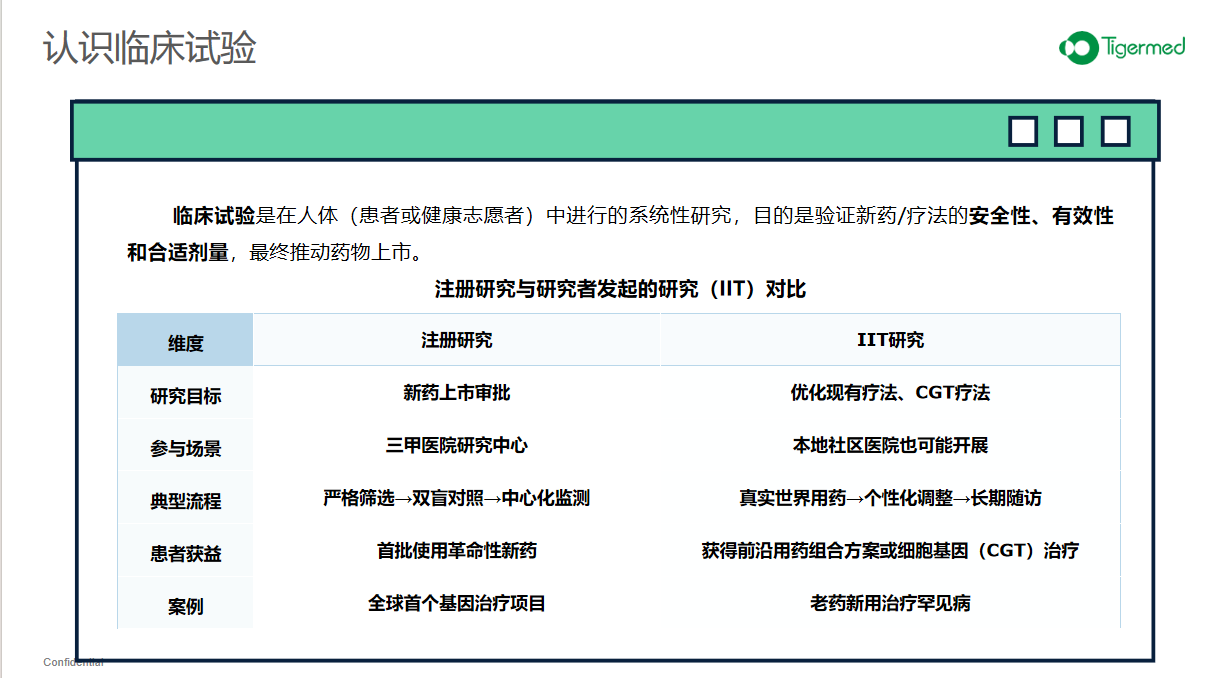1220x678 pixels.
Task: Select the blue 维度 header cell
Action: (x=185, y=343)
